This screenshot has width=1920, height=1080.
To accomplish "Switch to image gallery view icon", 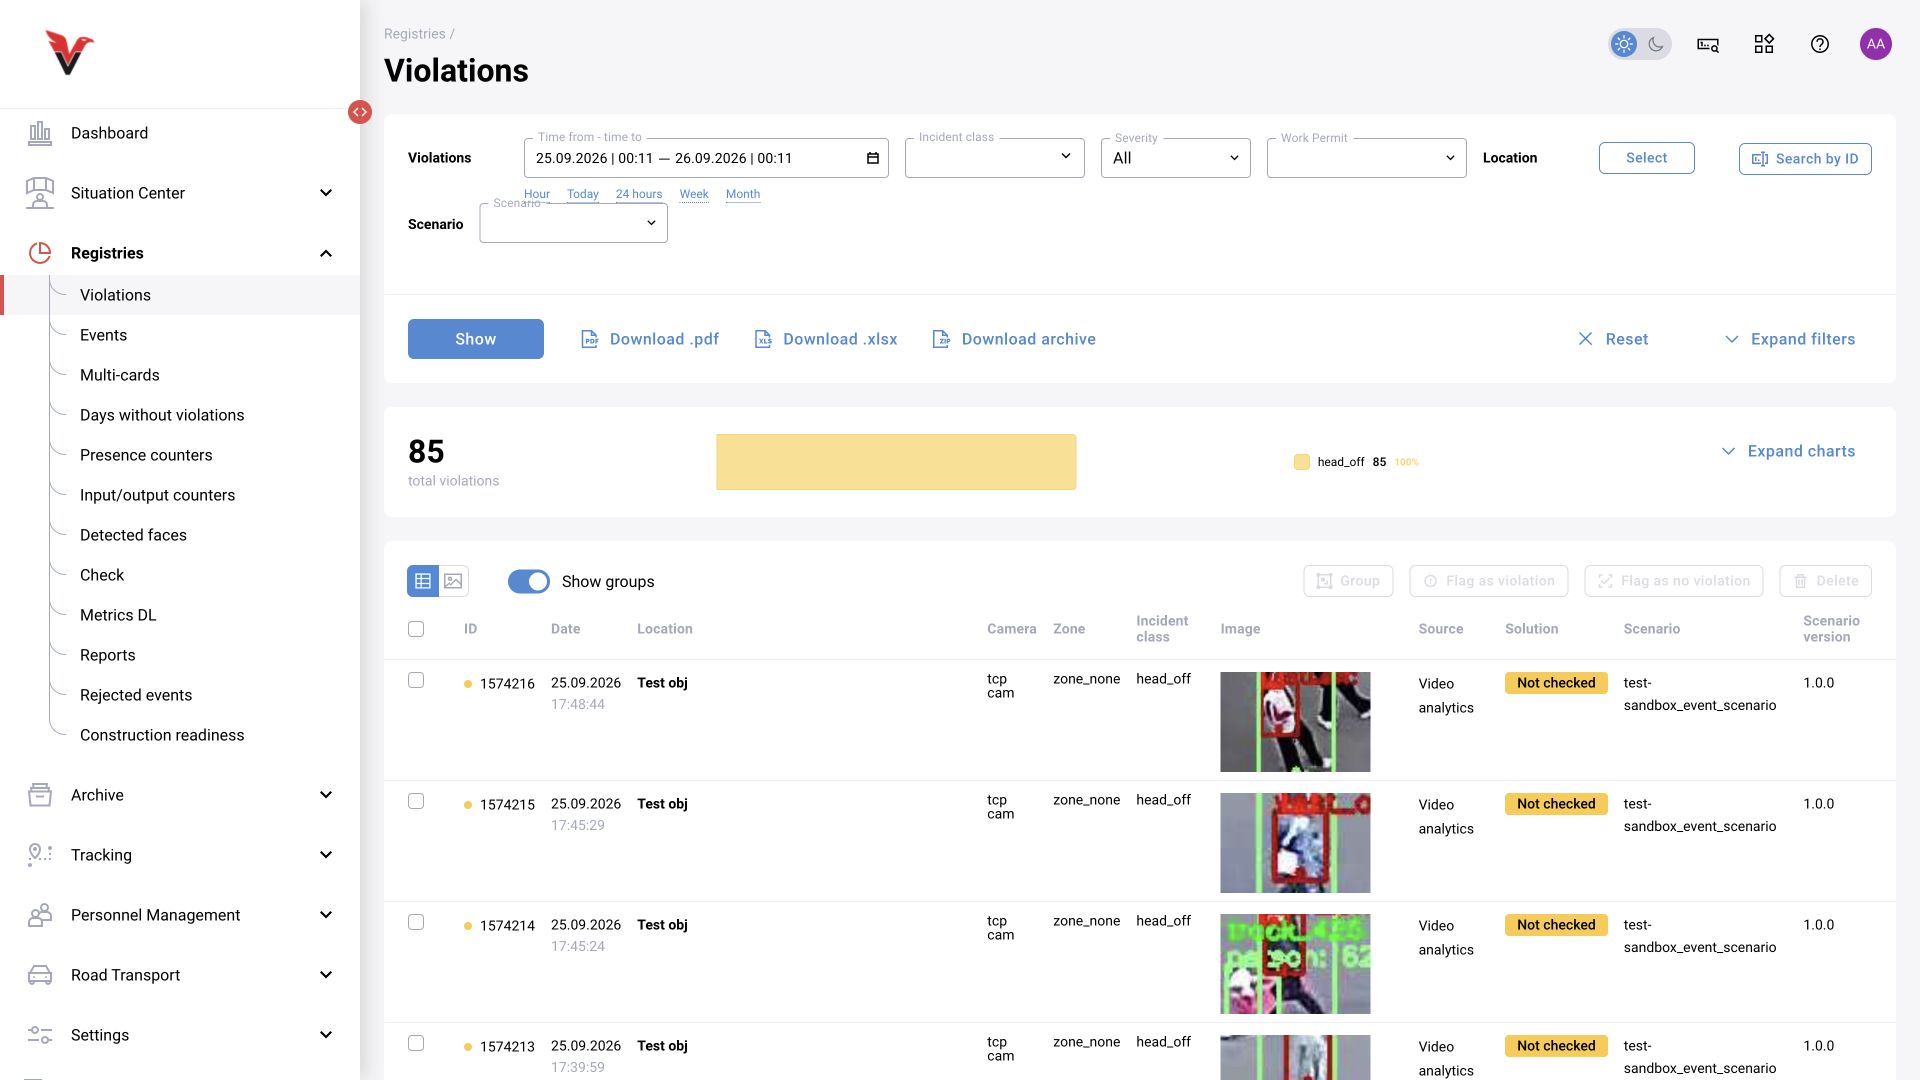I will (x=453, y=581).
